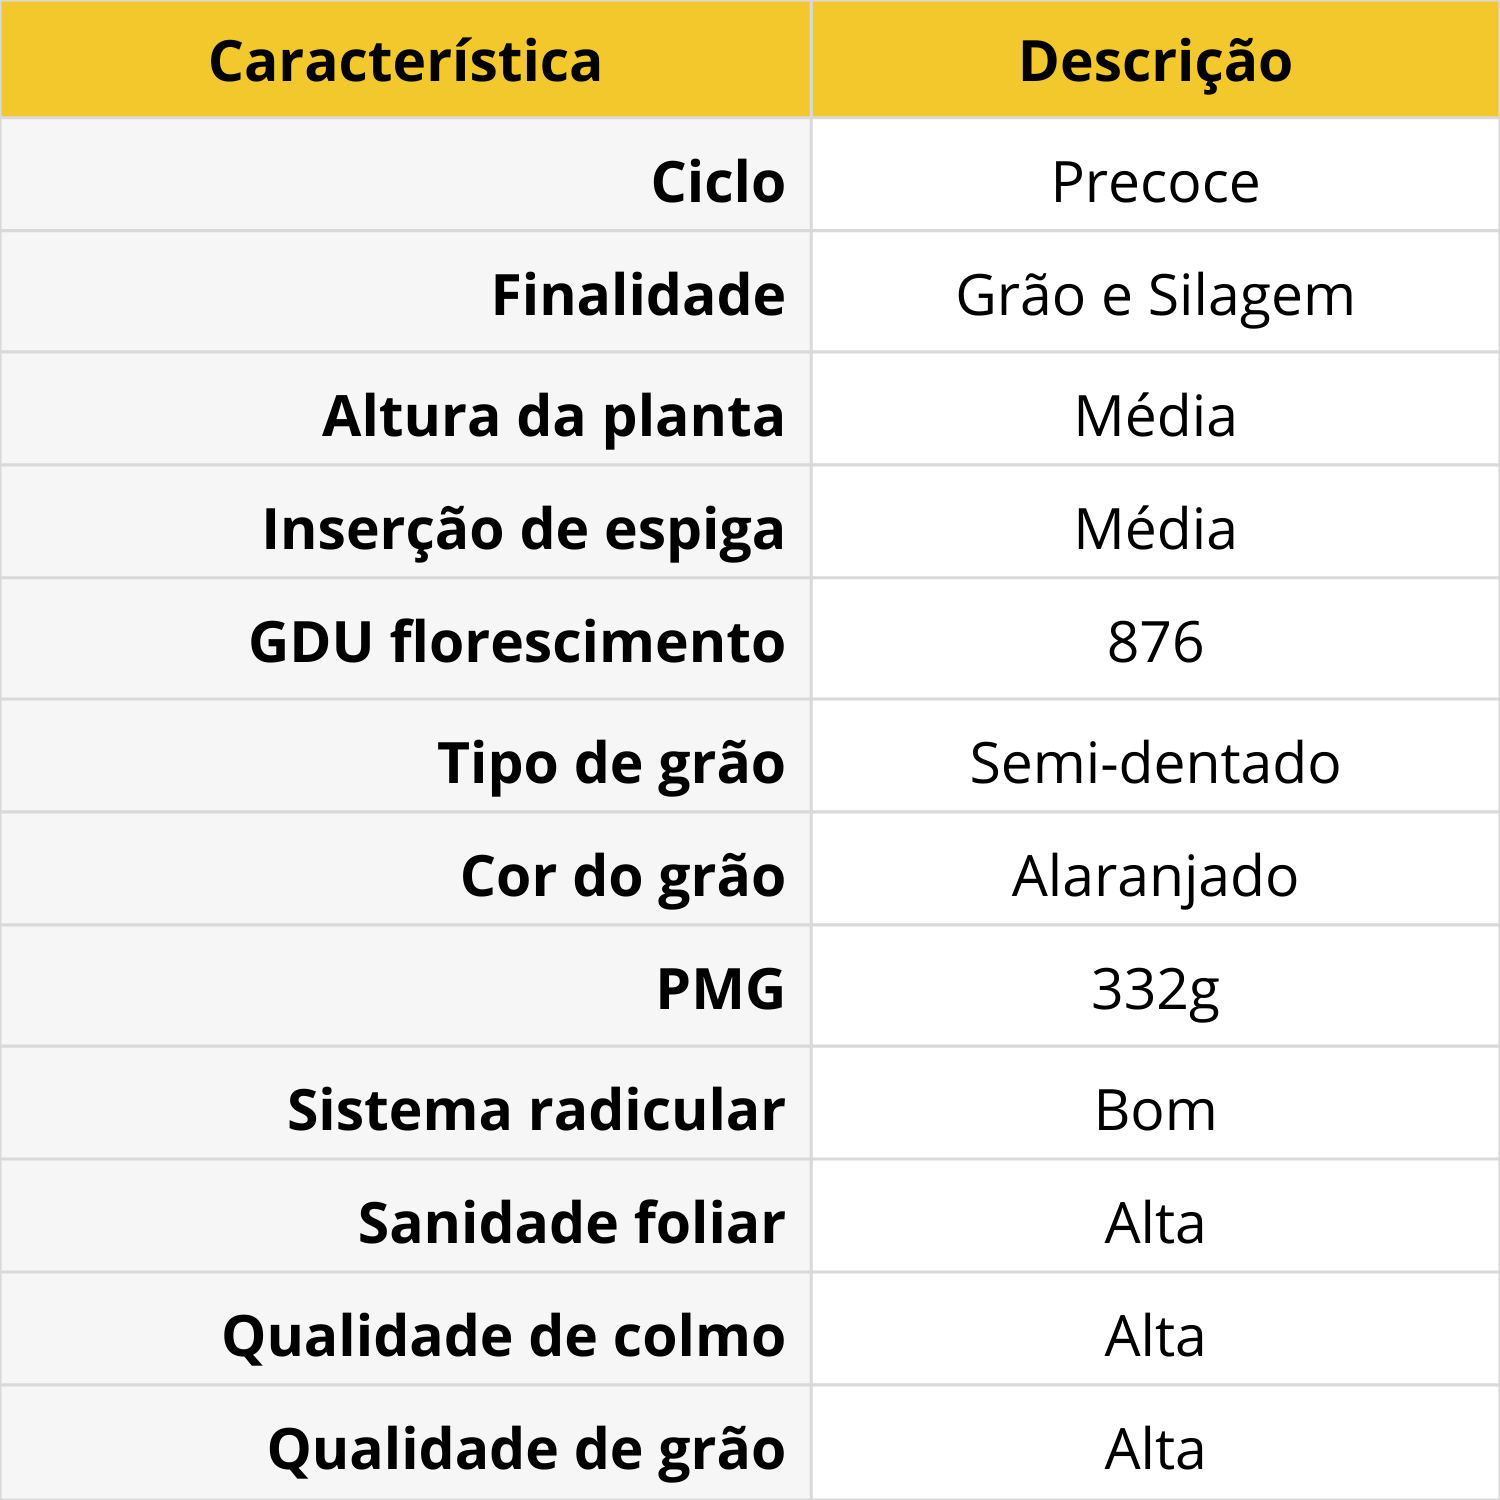Select the Ciclo row label

click(x=718, y=182)
